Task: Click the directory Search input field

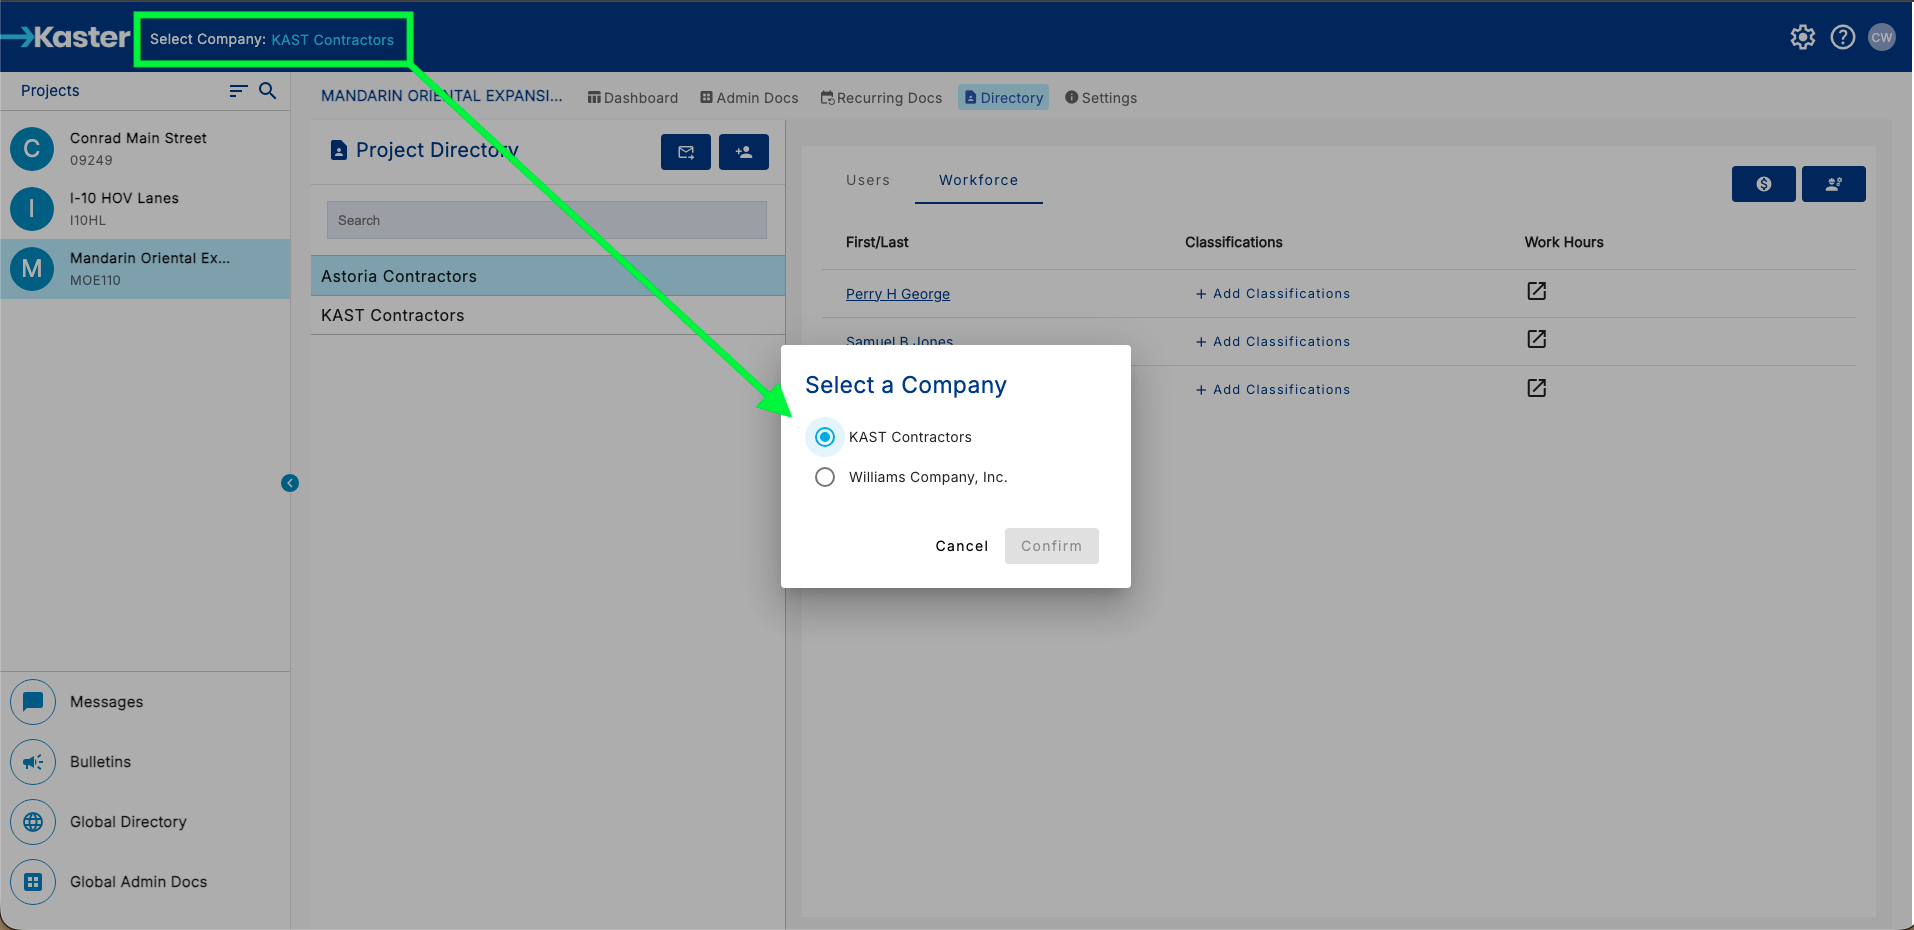Action: 546,220
